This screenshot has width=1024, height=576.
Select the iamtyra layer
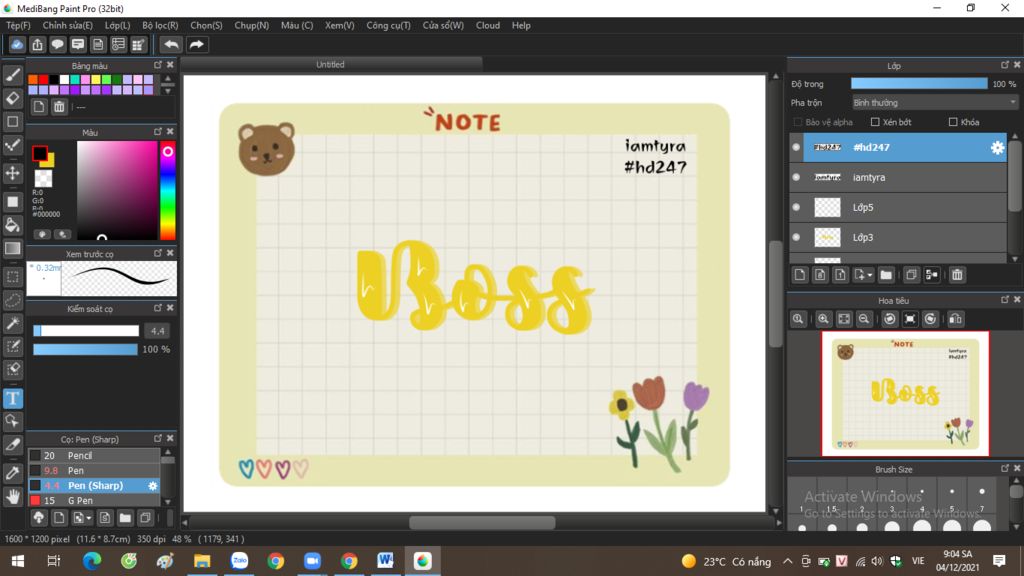[x=898, y=177]
